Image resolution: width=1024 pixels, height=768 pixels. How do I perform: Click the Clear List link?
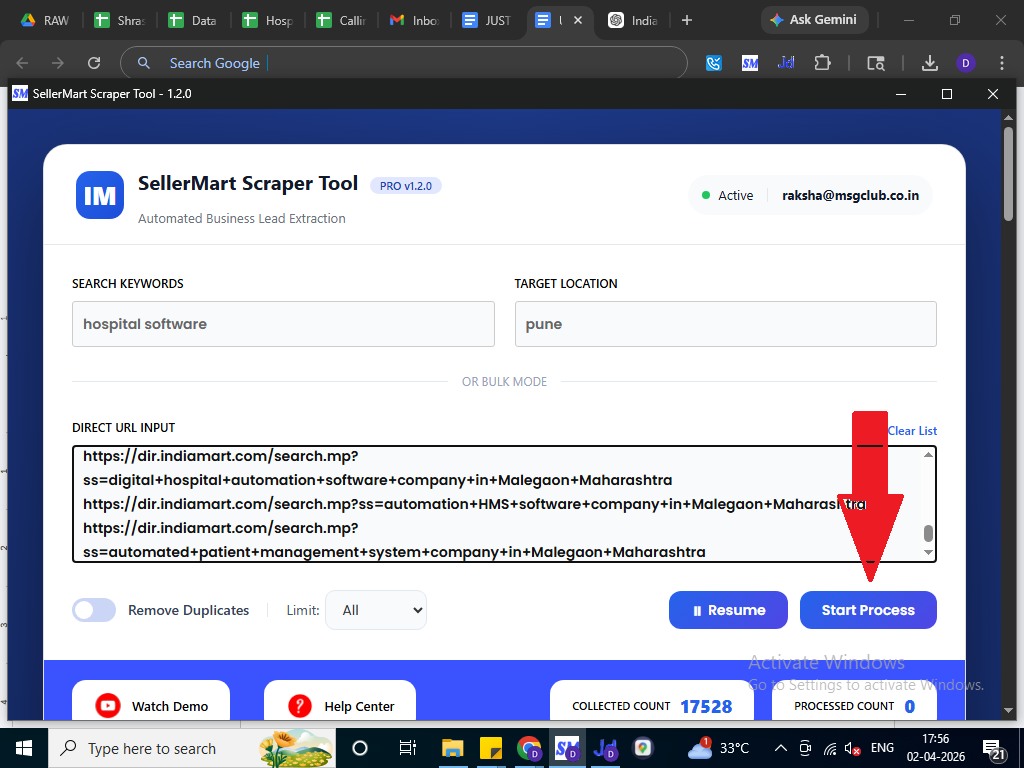click(x=912, y=431)
